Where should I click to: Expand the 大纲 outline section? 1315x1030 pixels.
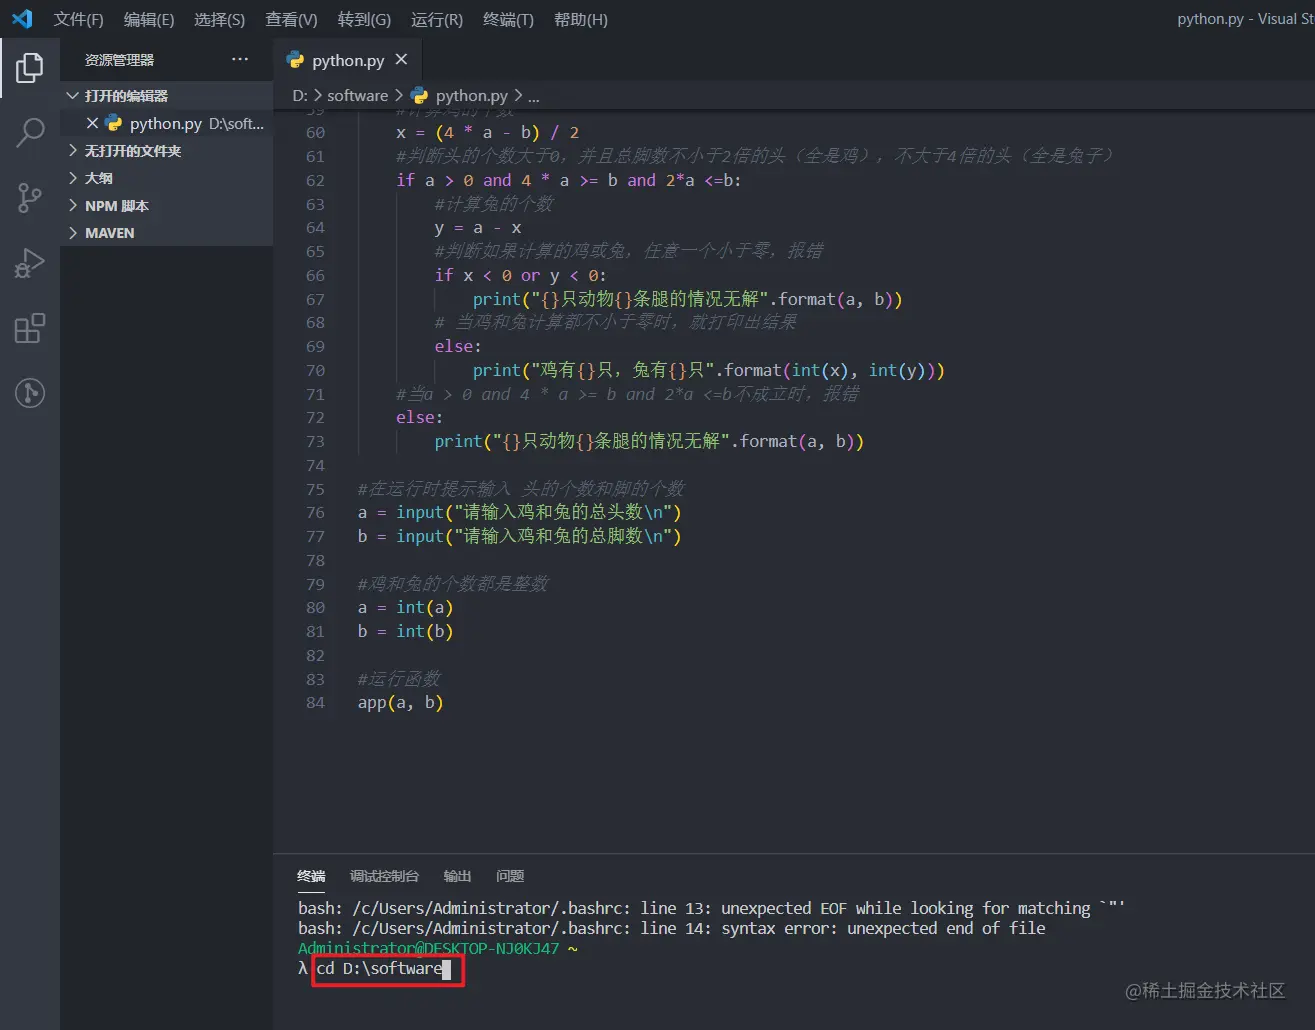(166, 178)
